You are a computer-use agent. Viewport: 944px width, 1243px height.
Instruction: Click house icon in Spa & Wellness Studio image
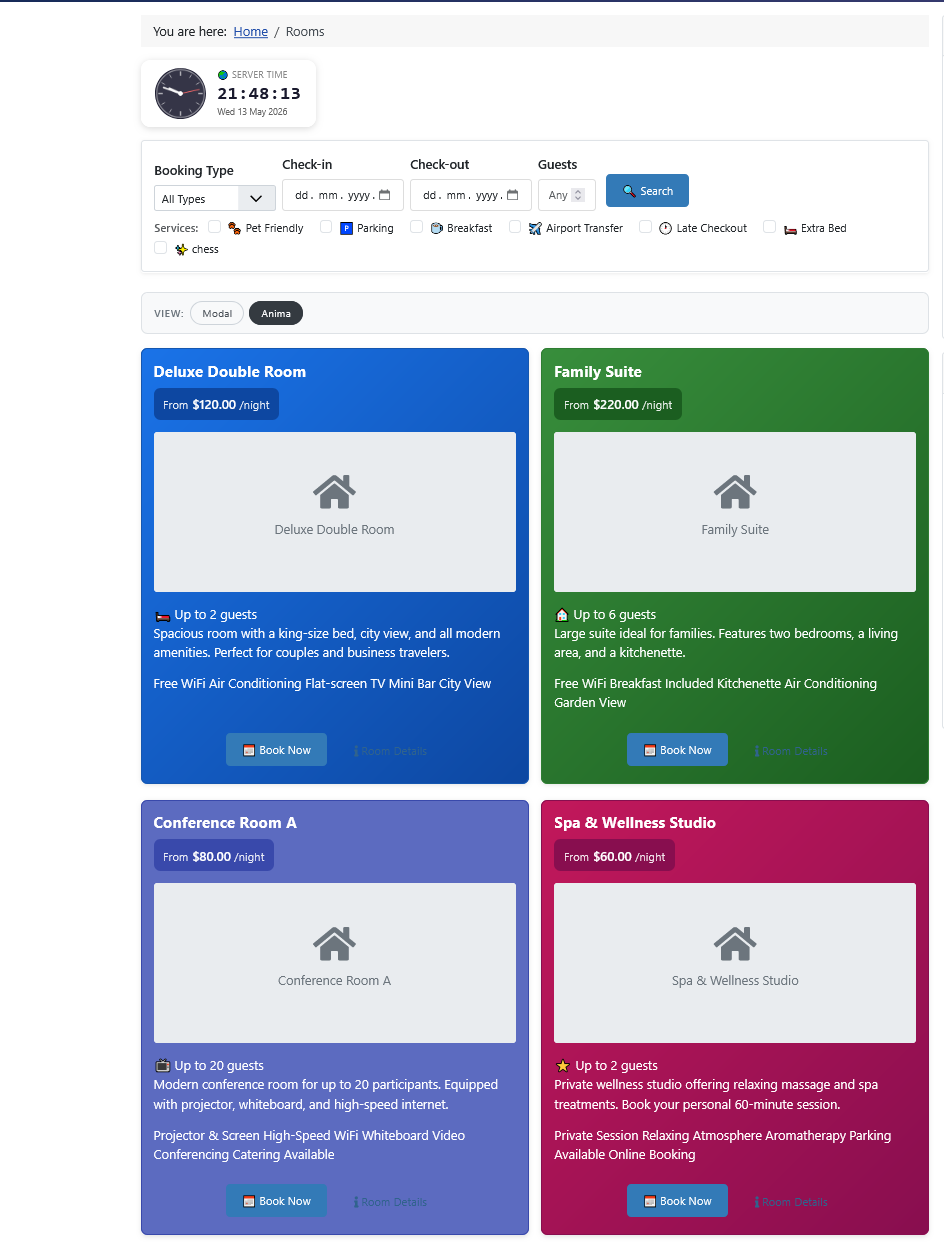[735, 942]
